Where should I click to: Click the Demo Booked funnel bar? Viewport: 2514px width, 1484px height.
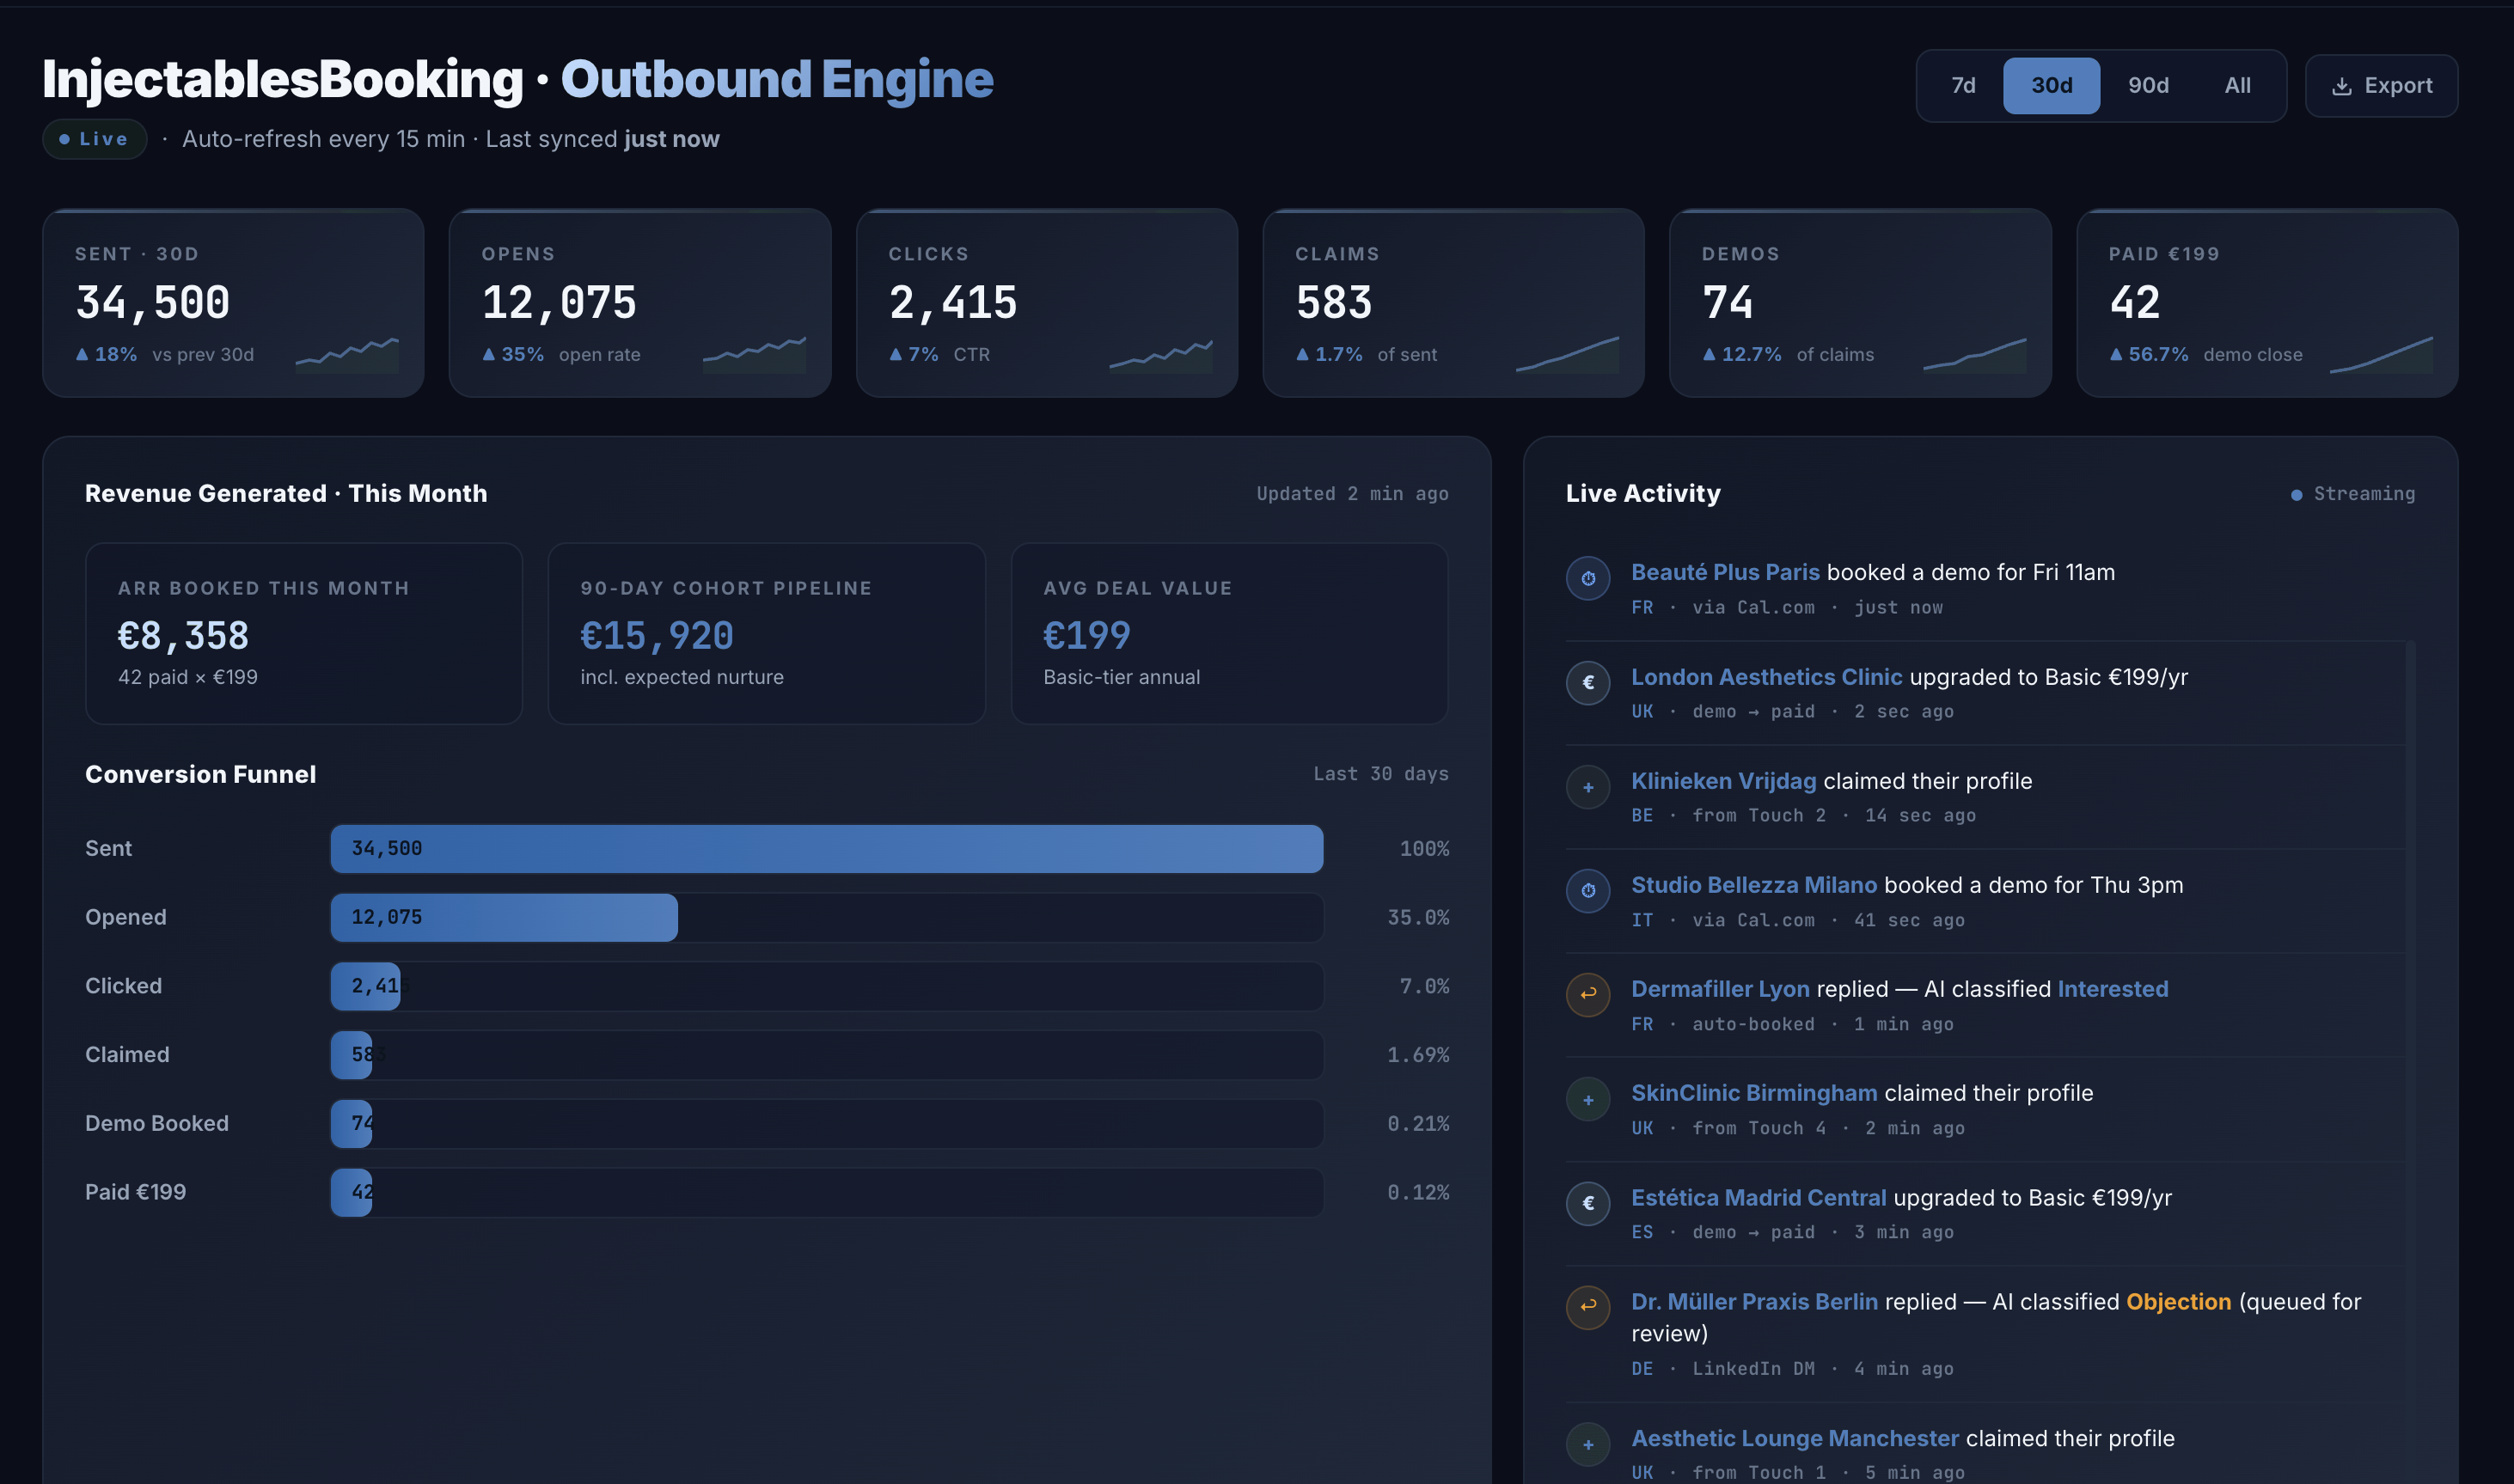352,1124
